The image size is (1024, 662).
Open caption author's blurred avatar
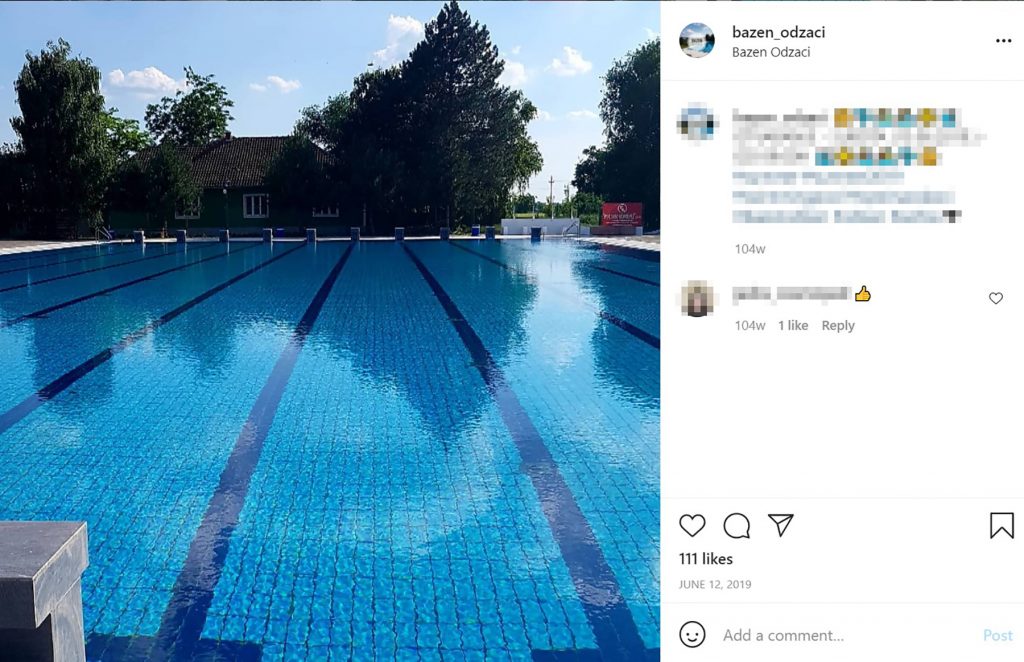click(697, 122)
